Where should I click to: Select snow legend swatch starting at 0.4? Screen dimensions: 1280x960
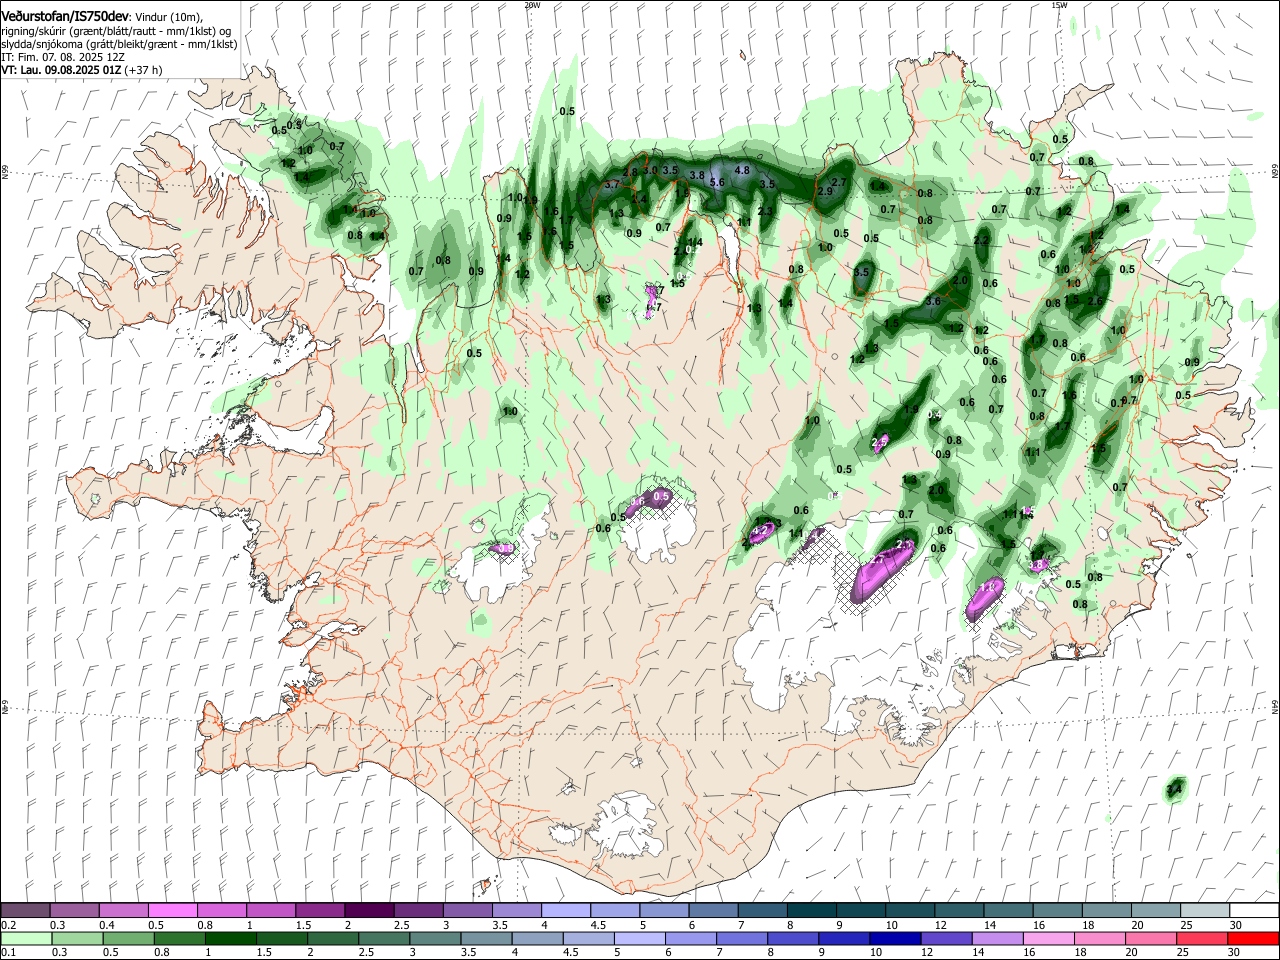(x=124, y=910)
